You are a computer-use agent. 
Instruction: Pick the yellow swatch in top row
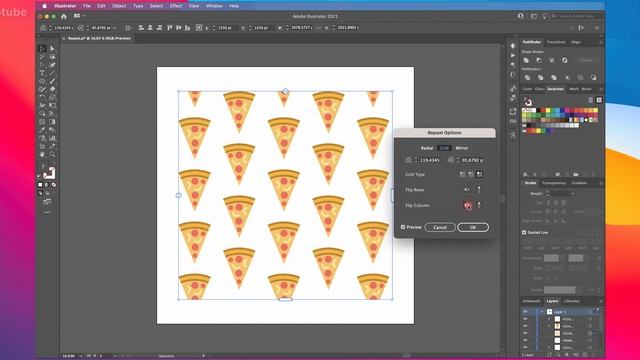coord(548,110)
